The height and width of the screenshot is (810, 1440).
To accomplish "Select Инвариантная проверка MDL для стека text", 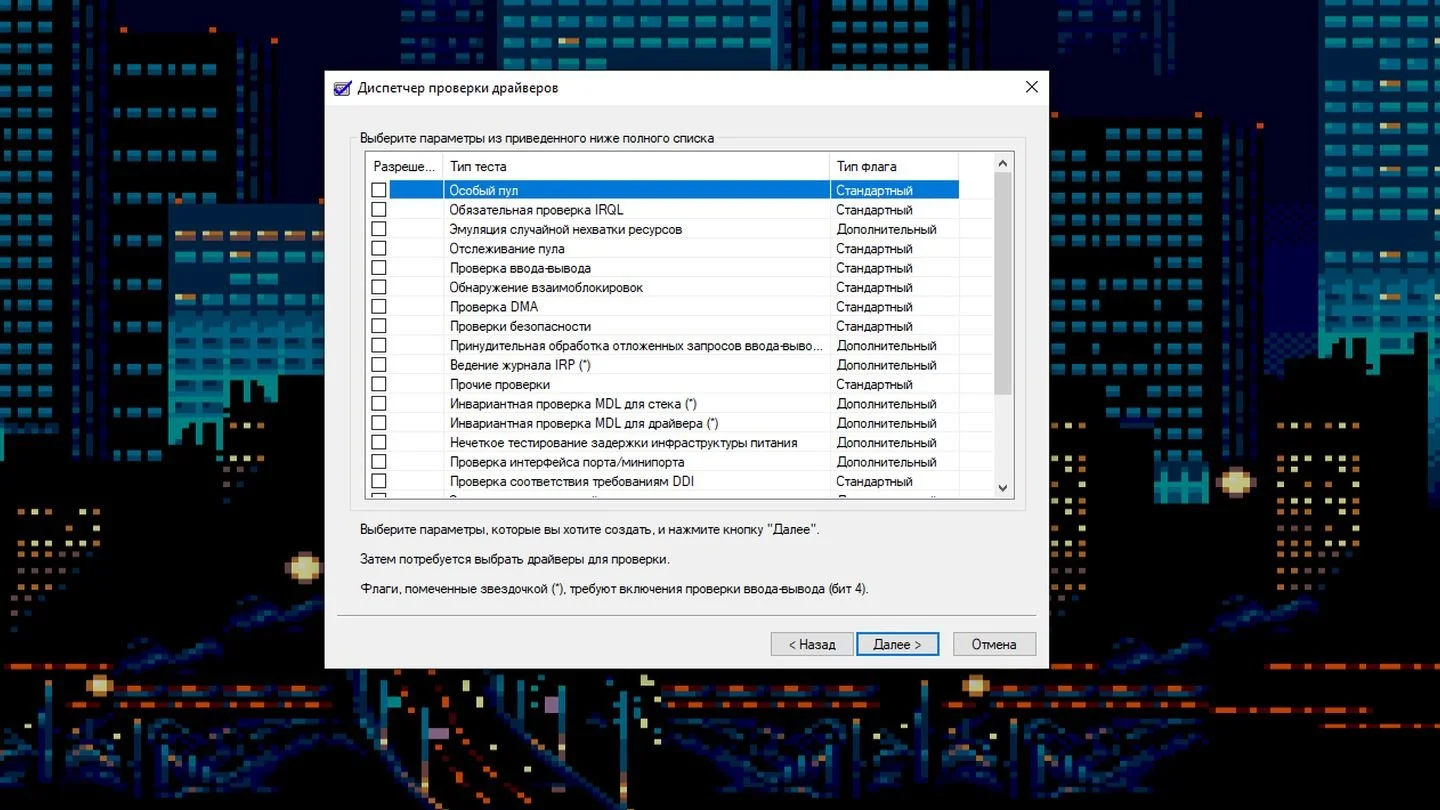I will tap(573, 404).
